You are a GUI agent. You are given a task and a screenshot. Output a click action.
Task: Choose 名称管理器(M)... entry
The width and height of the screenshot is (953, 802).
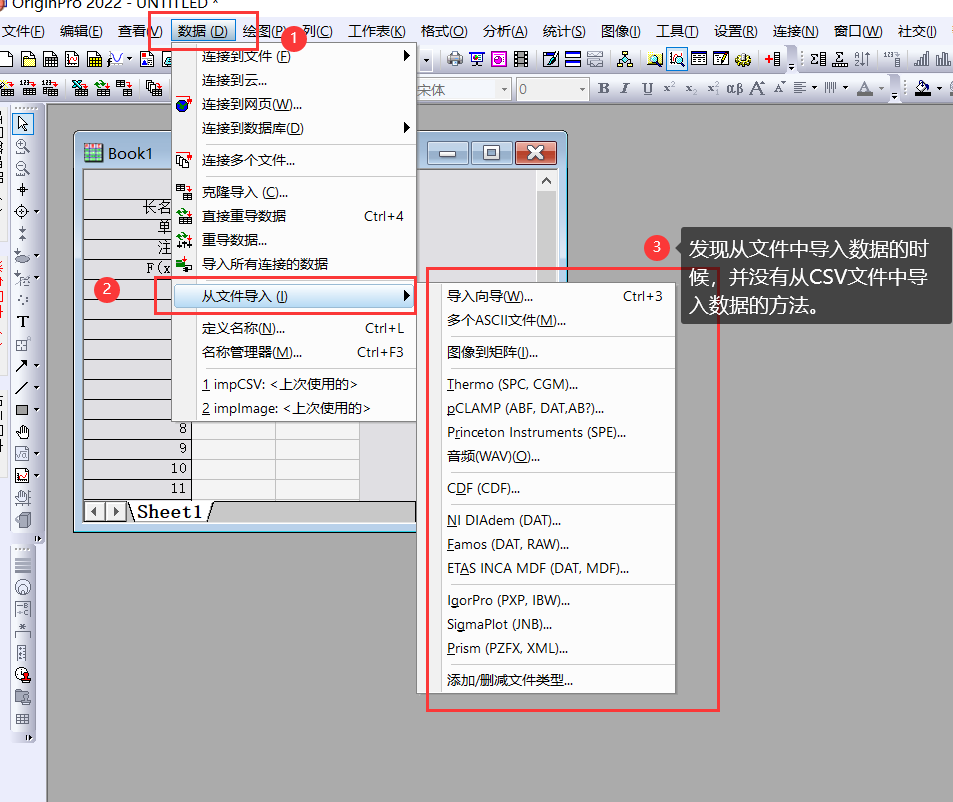click(x=294, y=352)
